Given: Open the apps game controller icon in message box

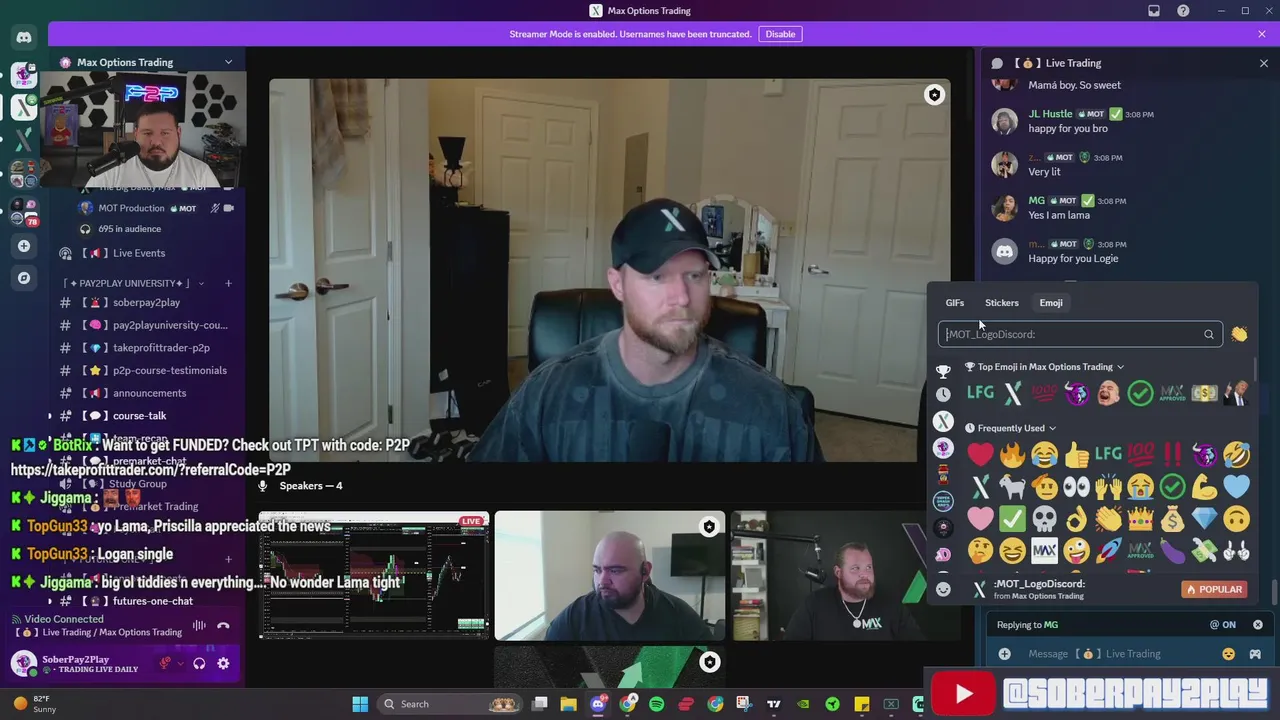Looking at the screenshot, I should coord(1255,654).
